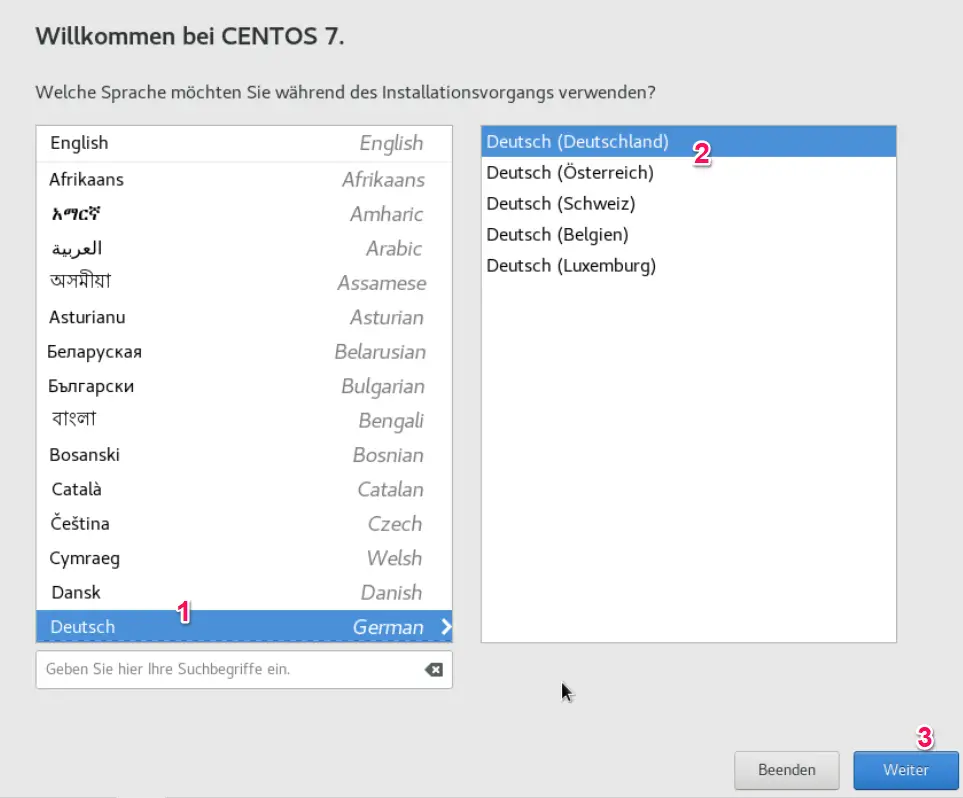Choose Català in the language list

pos(244,489)
